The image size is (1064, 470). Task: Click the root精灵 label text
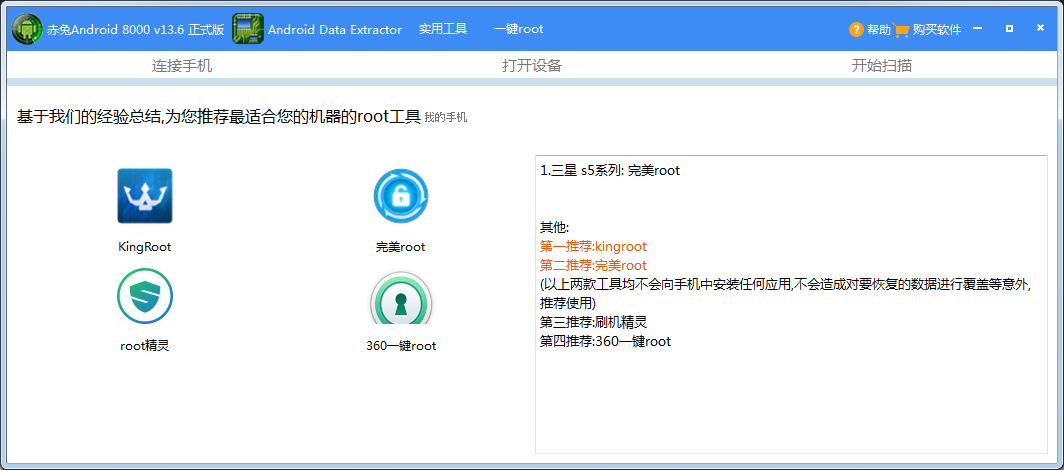145,346
